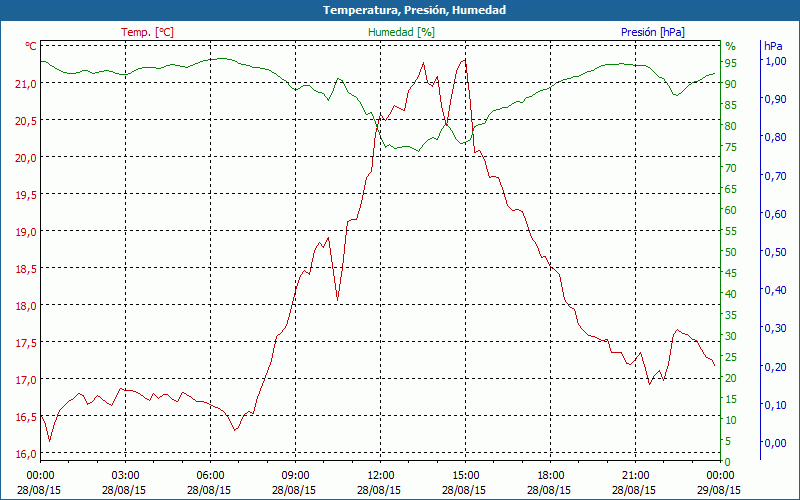The height and width of the screenshot is (500, 800).
Task: Click the 0,20 pressure axis value
Action: [x=775, y=366]
